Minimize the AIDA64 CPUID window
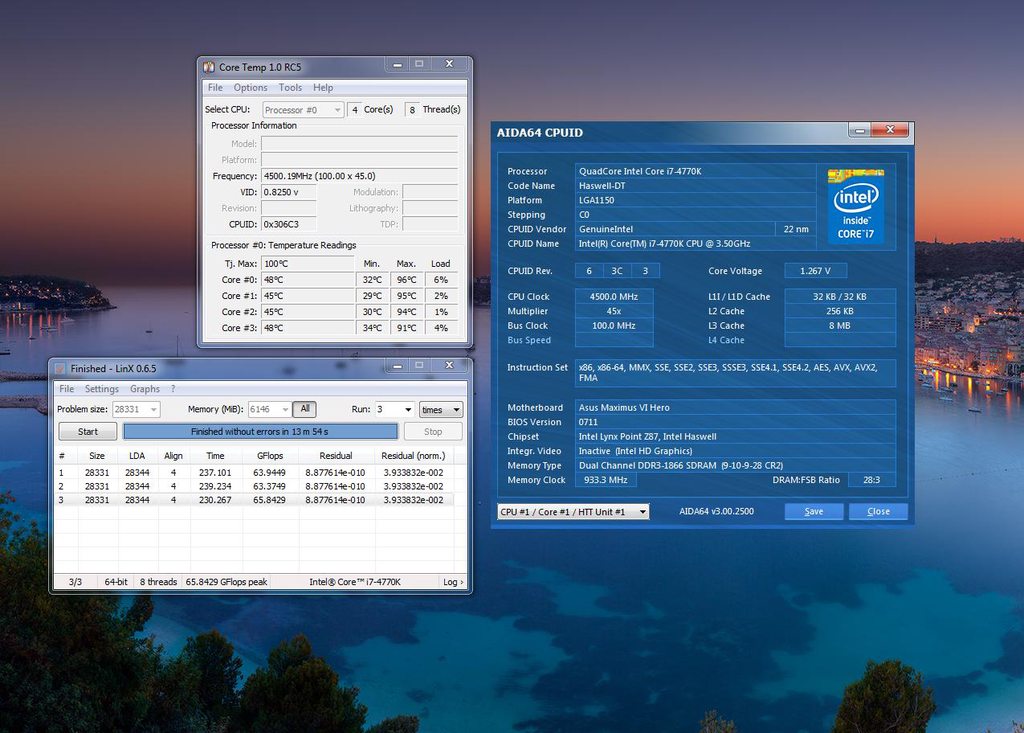1024x733 pixels. (859, 131)
